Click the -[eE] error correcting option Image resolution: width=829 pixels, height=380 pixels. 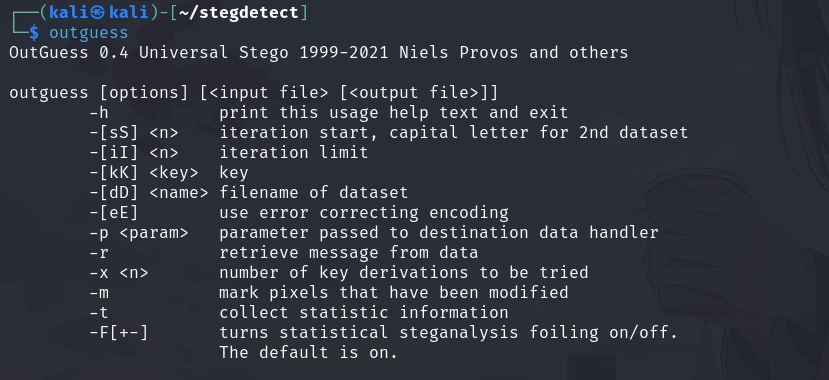pos(114,213)
